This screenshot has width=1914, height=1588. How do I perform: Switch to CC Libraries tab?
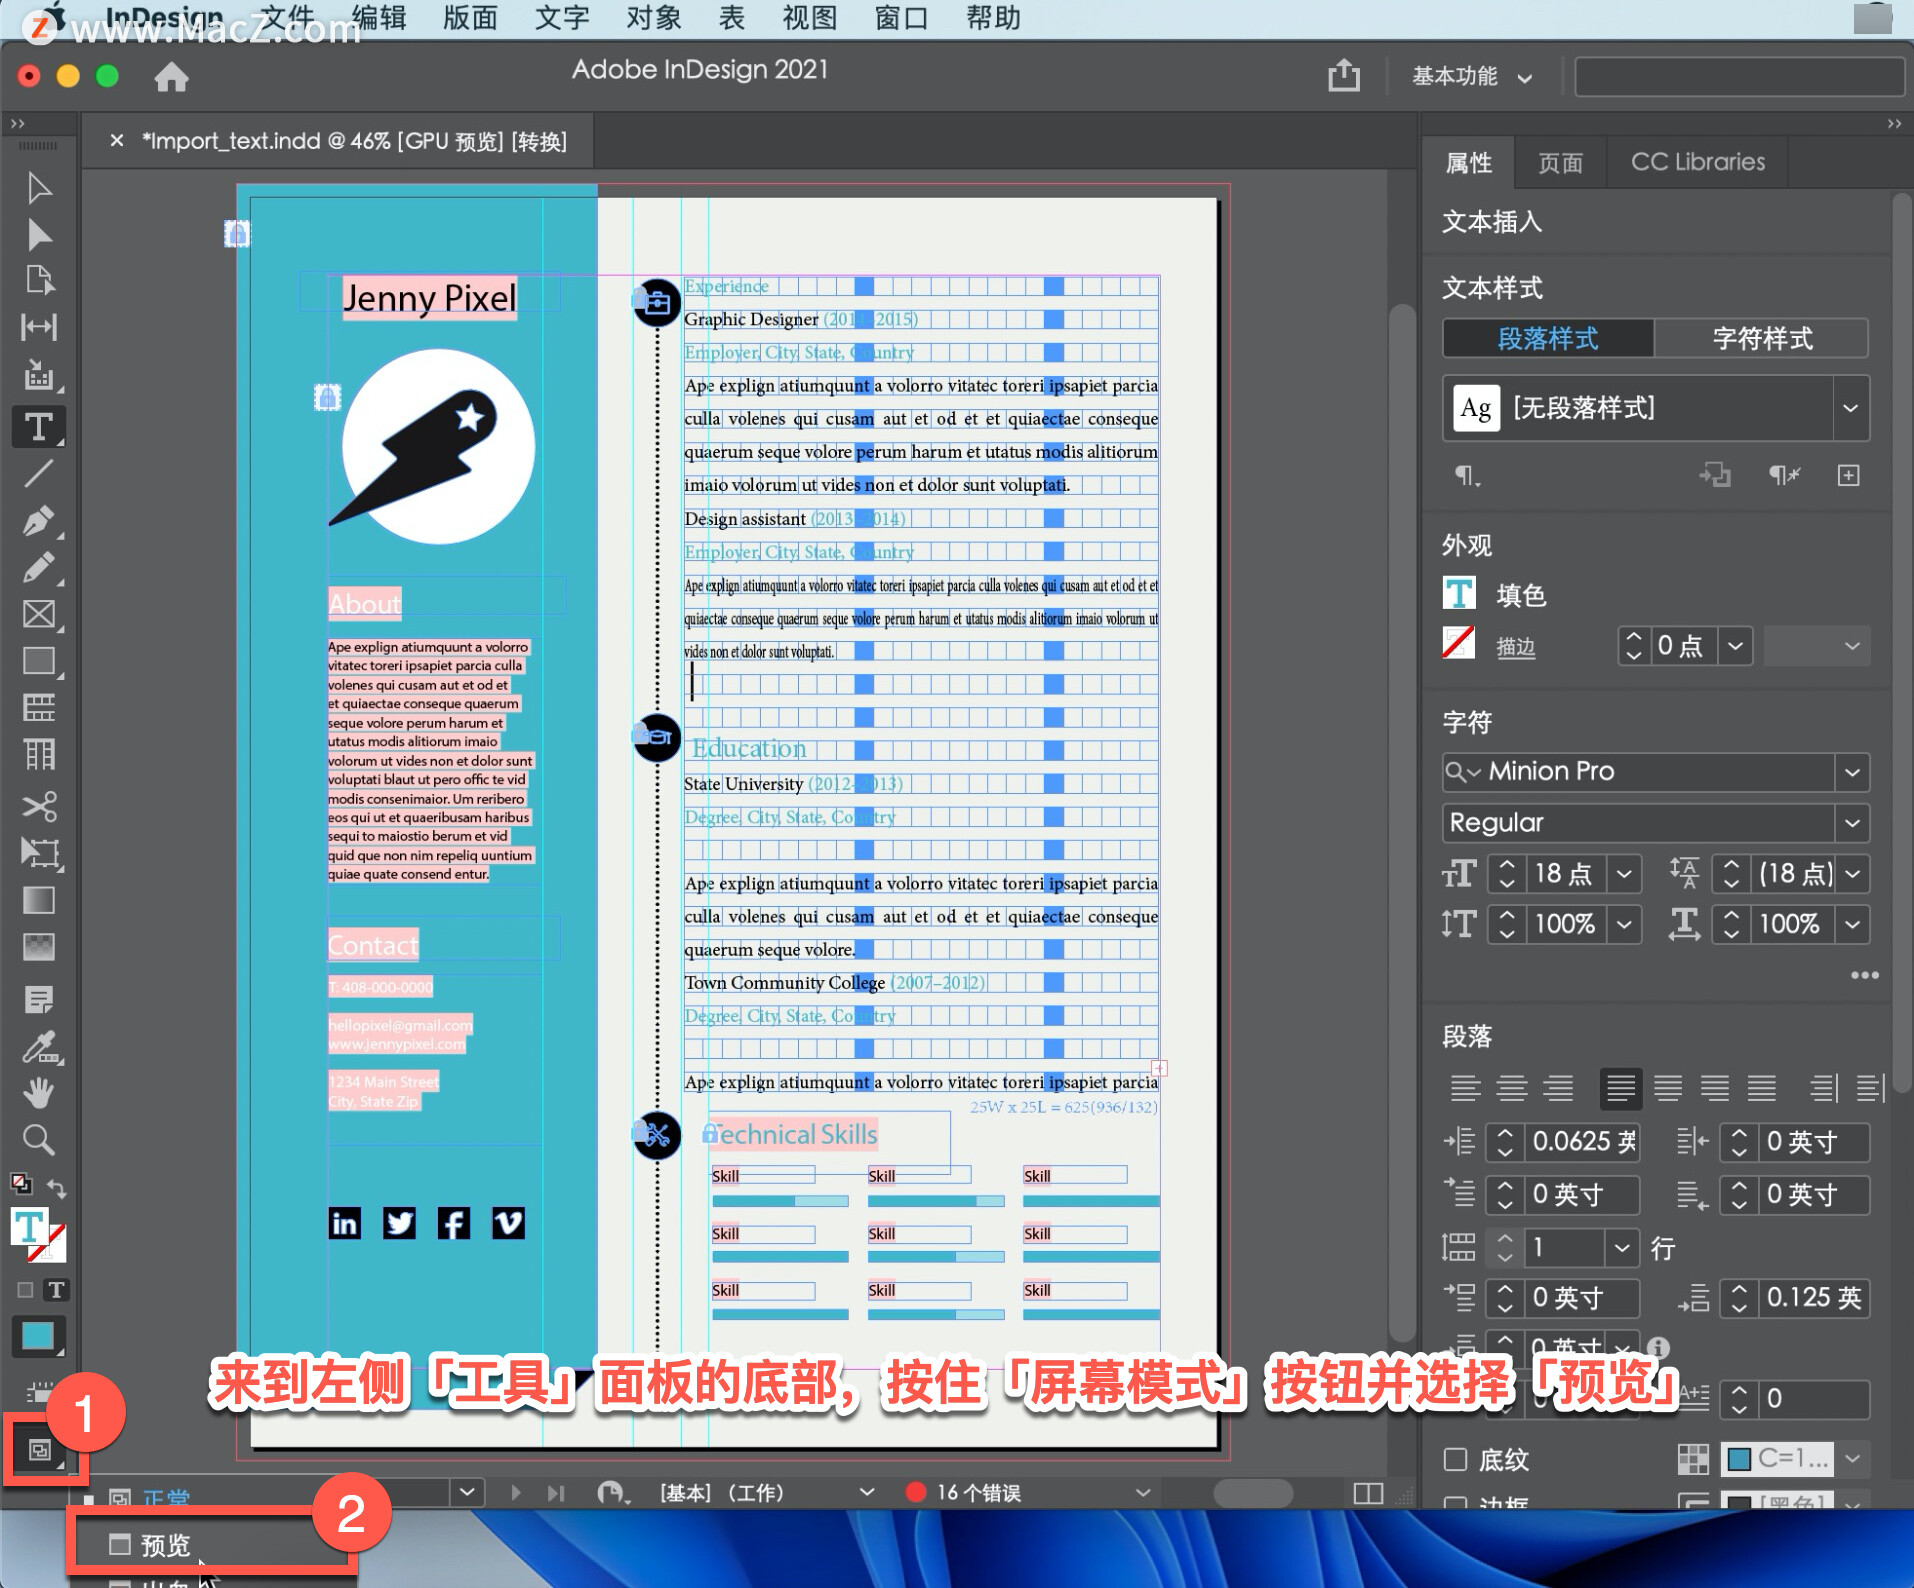[x=1698, y=162]
